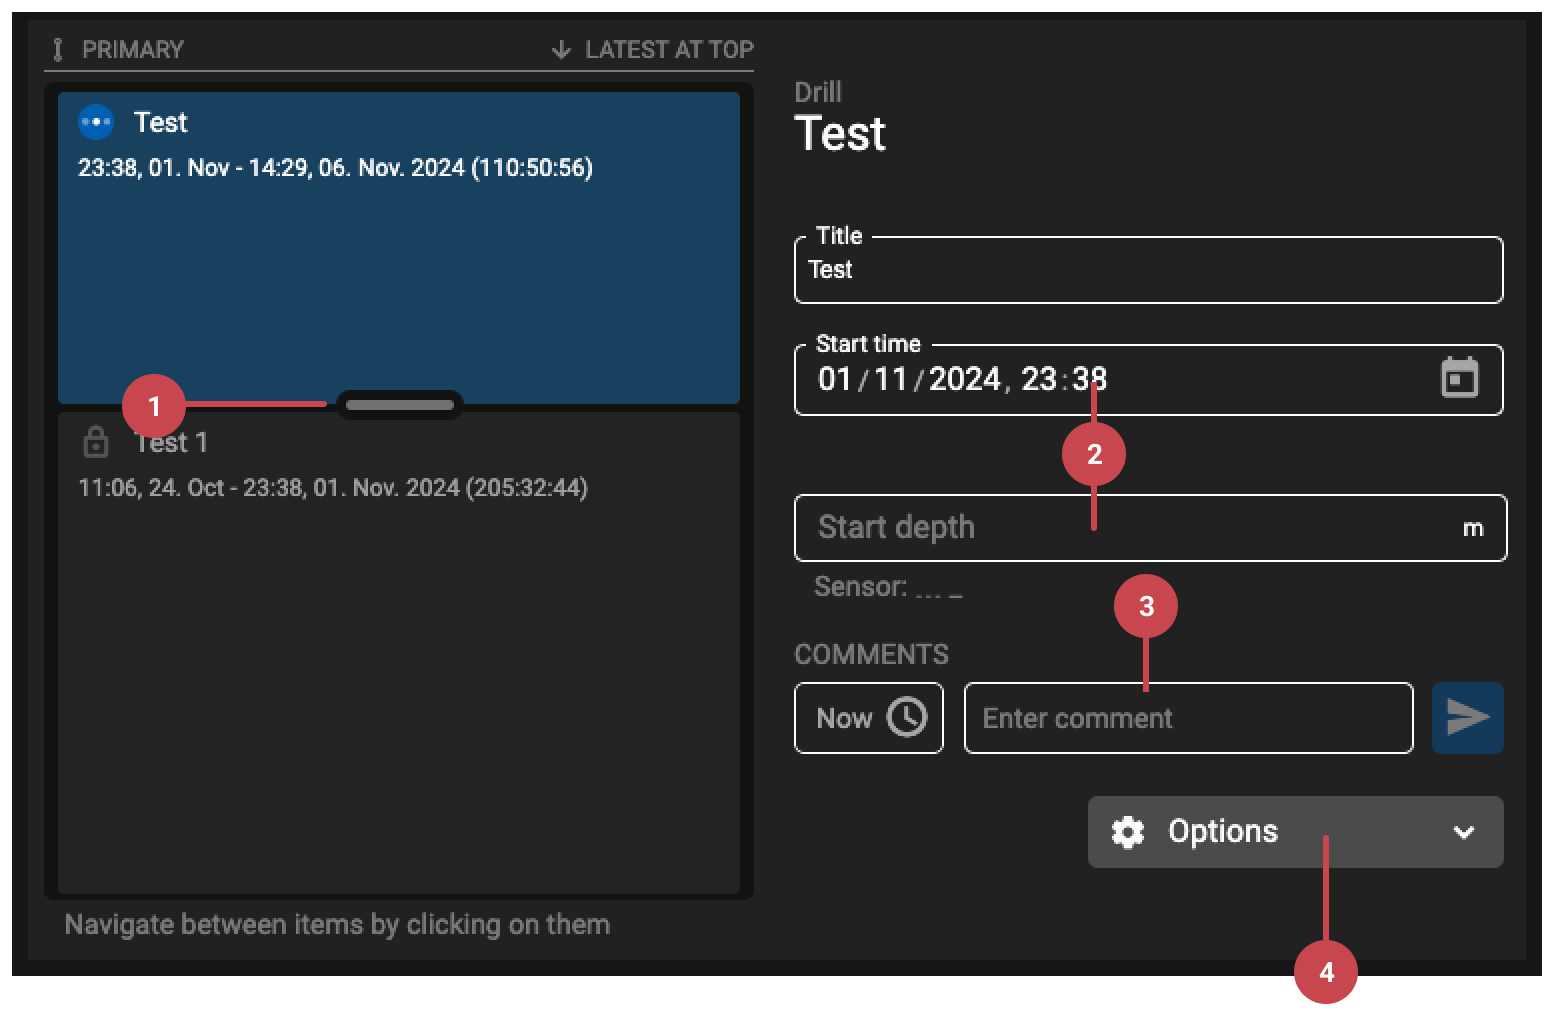Image resolution: width=1556 pixels, height=1016 pixels.
Task: Click the down arrow sort icon
Action: point(561,49)
